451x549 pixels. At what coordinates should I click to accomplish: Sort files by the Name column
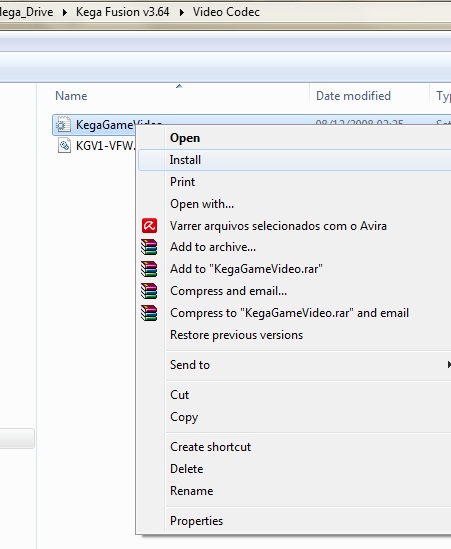(71, 96)
